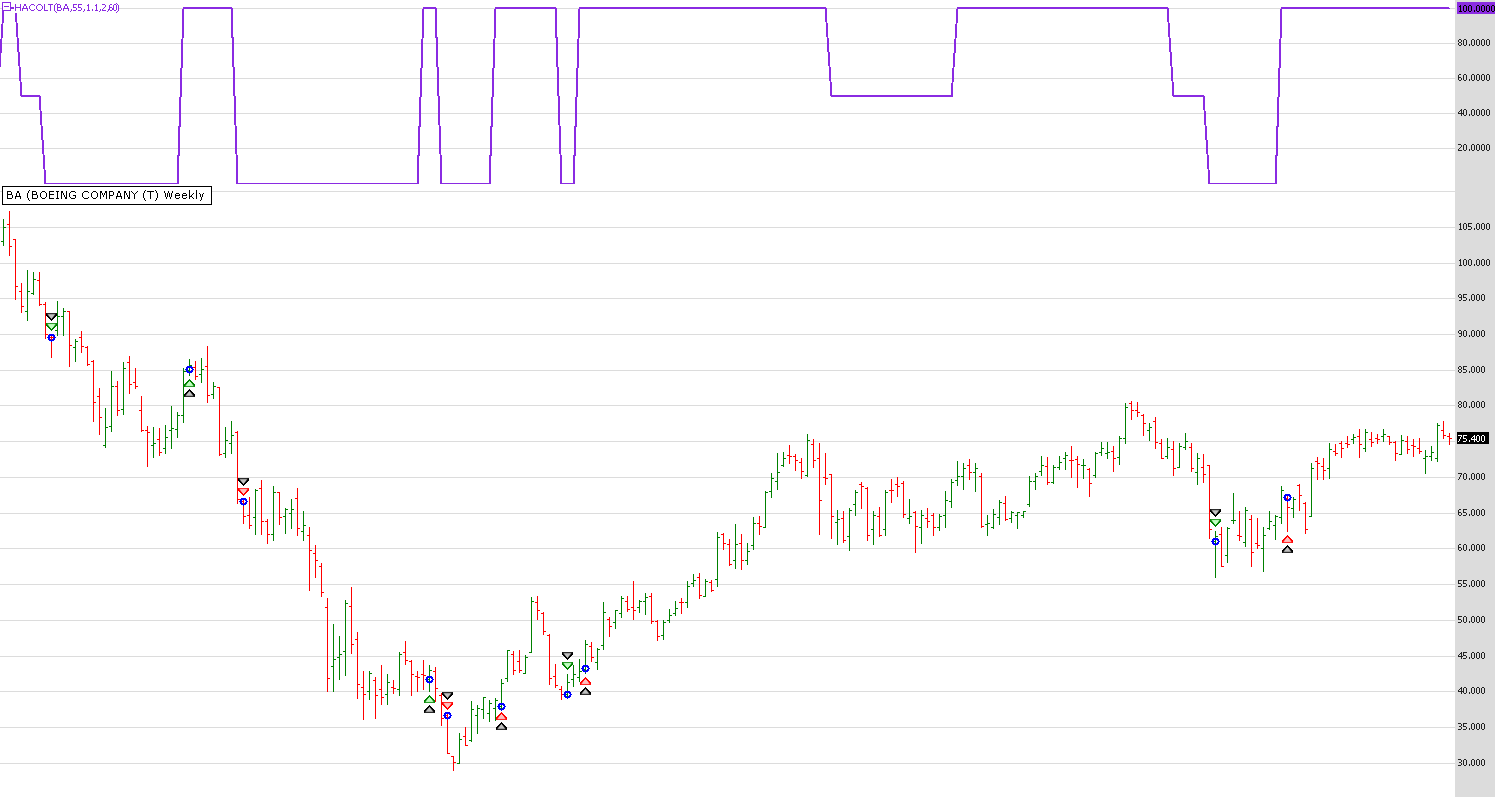The image size is (1495, 797).
Task: Click the rightmost black down-arrow marker
Action: pyautogui.click(x=1215, y=513)
